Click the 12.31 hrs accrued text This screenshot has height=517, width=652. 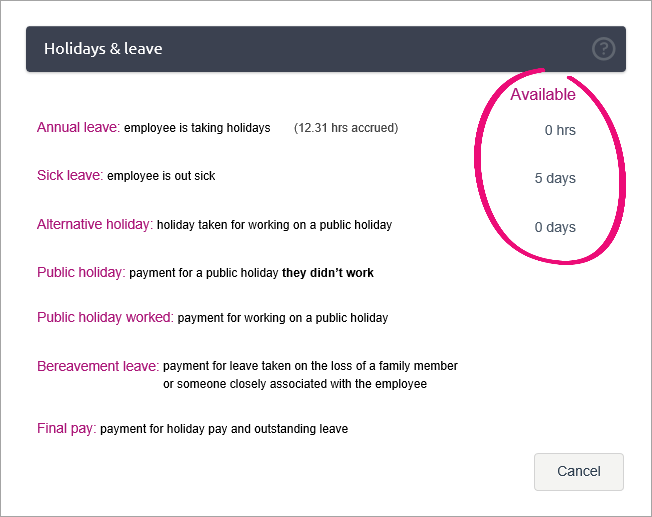(345, 128)
